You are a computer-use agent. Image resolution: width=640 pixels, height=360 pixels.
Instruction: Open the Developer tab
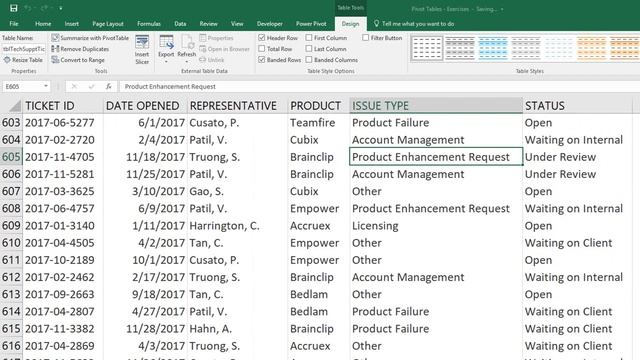tap(269, 24)
